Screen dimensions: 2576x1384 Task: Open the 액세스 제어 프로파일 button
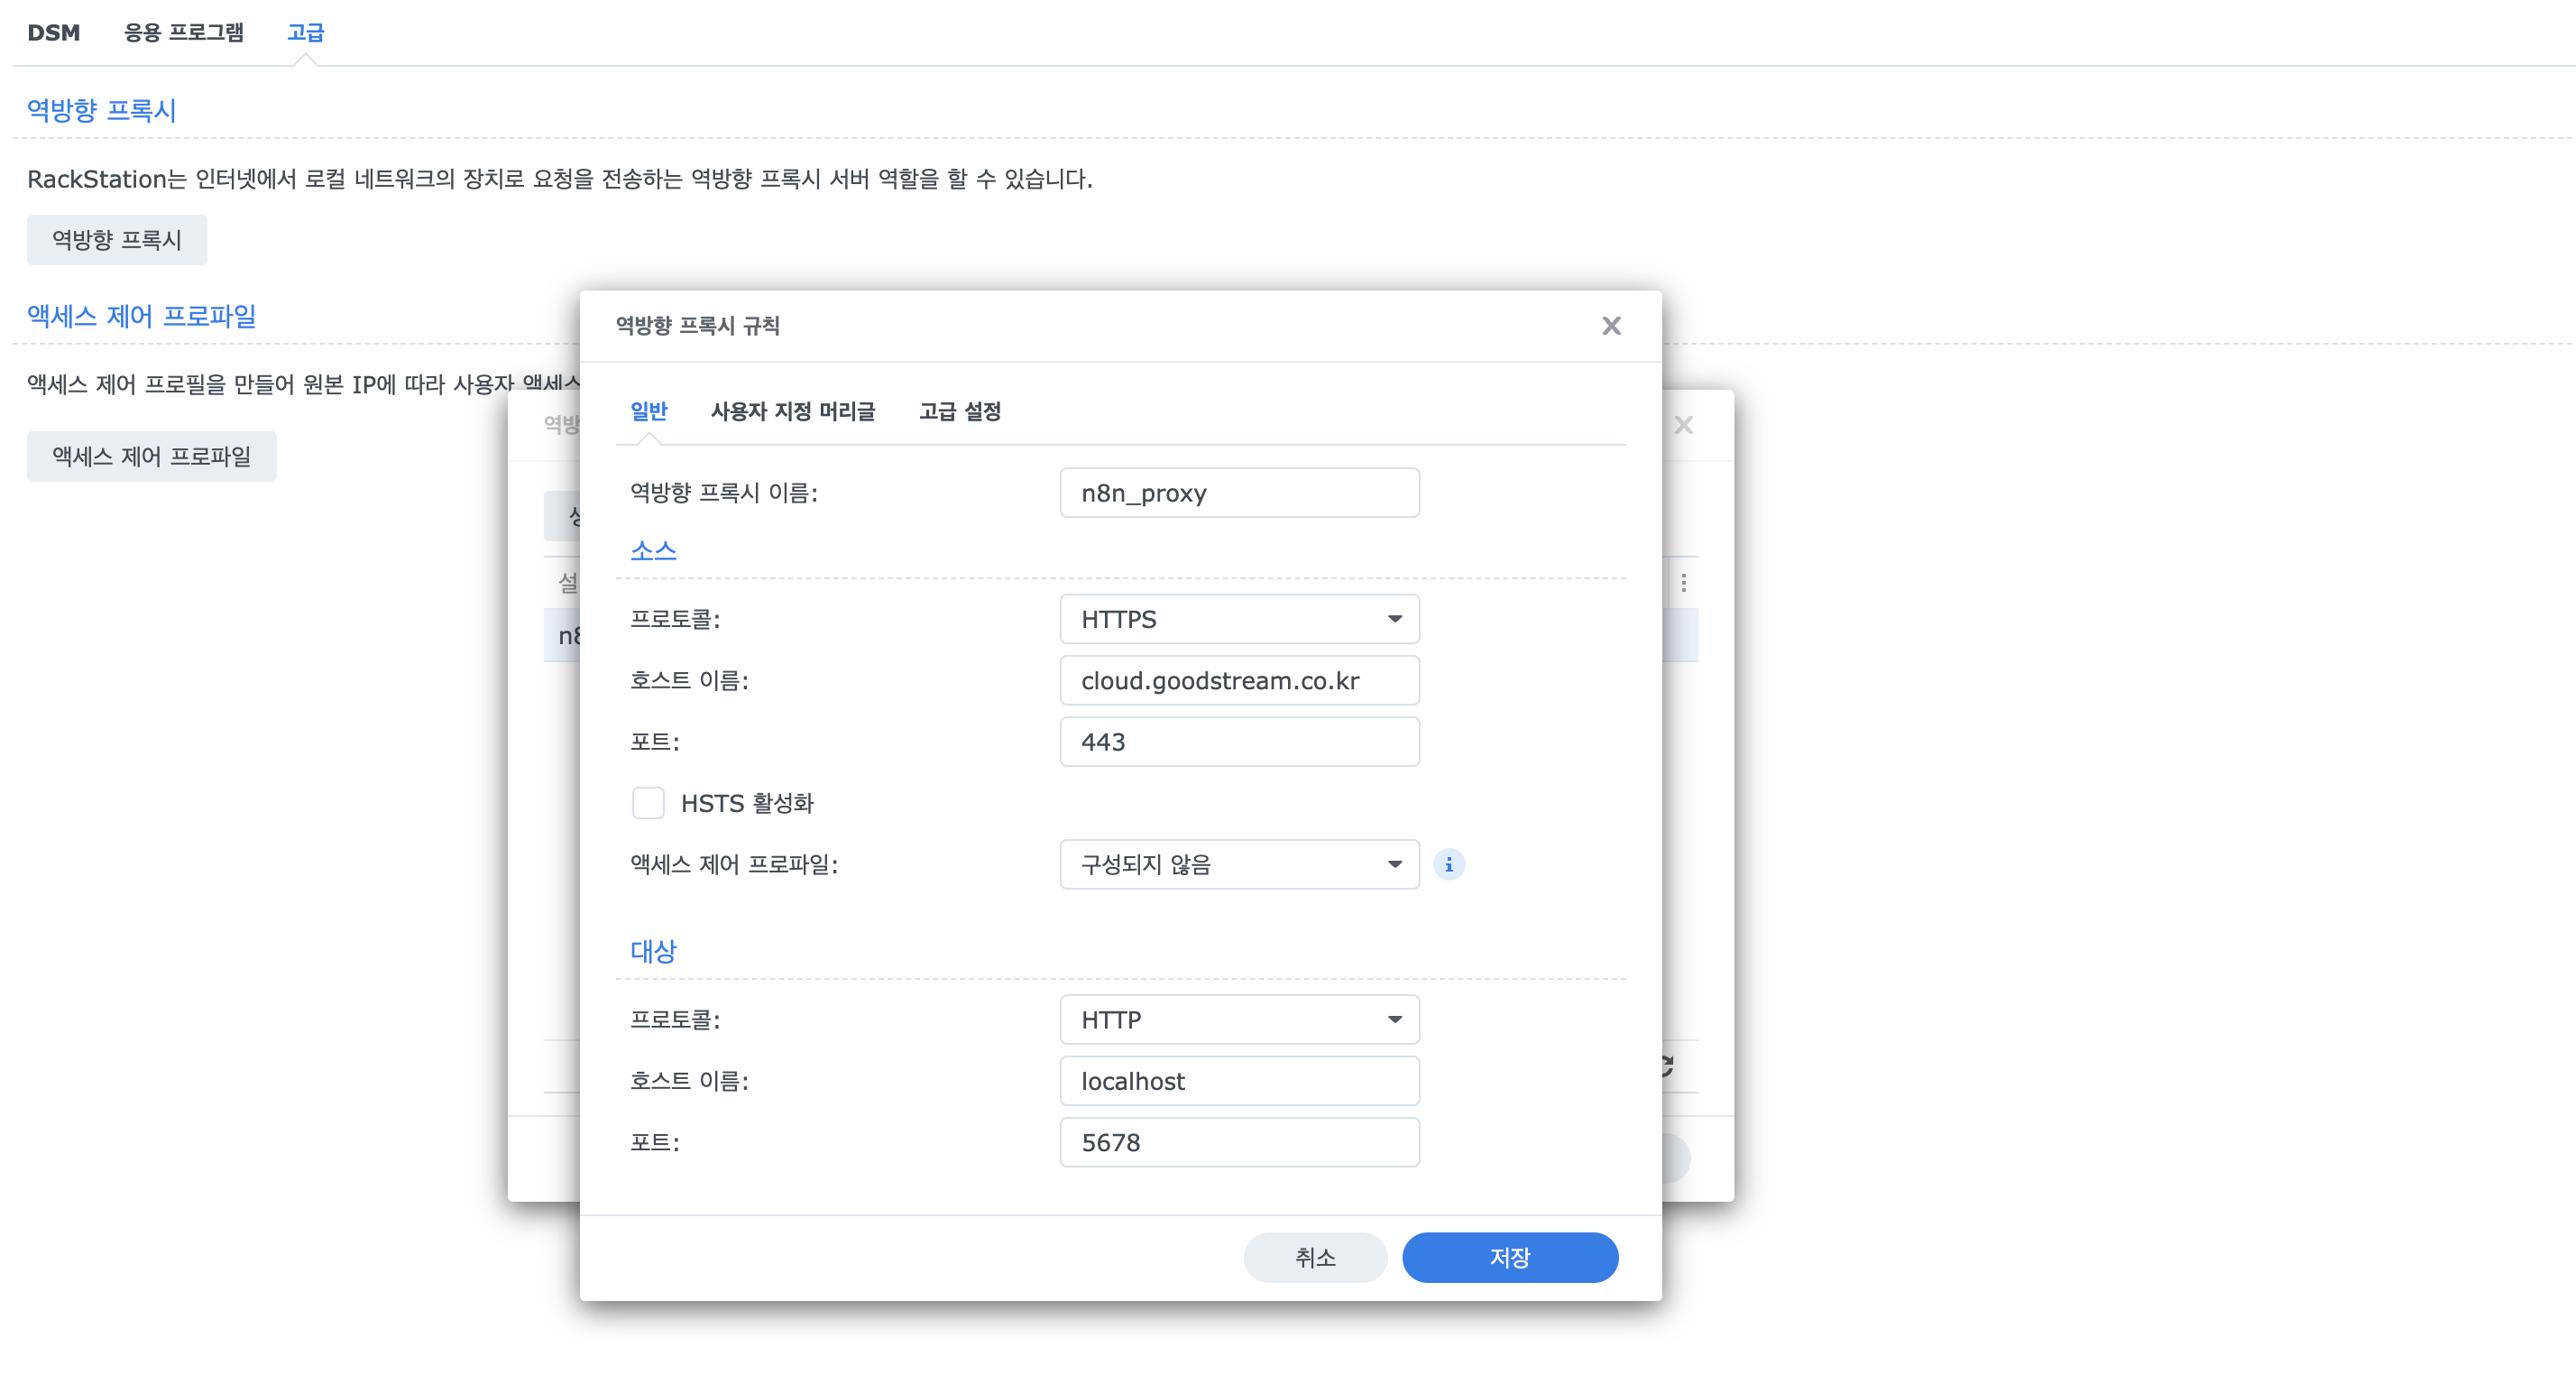point(151,456)
